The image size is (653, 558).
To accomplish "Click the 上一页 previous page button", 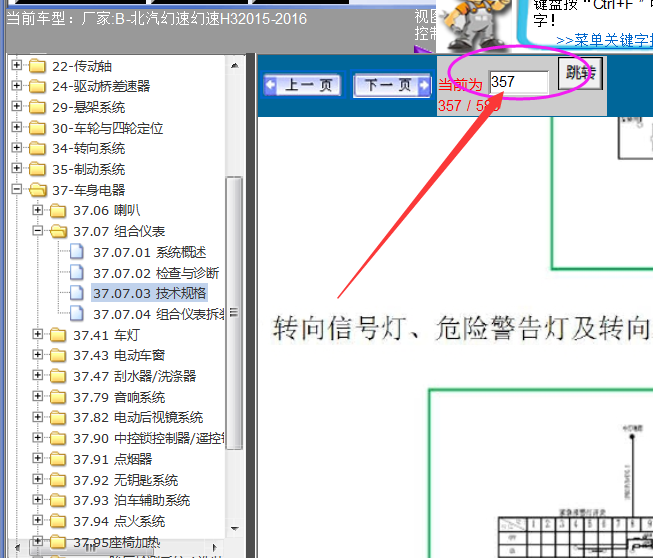I will (x=304, y=85).
